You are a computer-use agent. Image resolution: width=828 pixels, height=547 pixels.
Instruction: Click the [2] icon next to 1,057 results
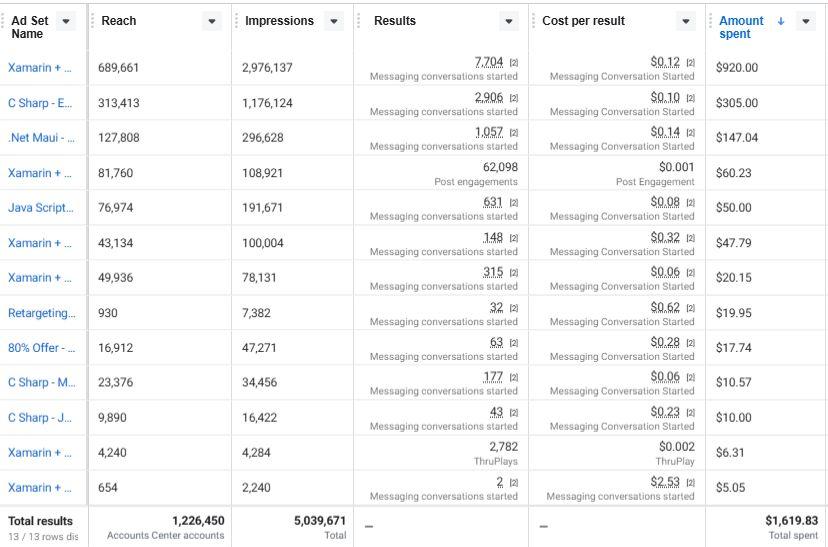tap(514, 133)
